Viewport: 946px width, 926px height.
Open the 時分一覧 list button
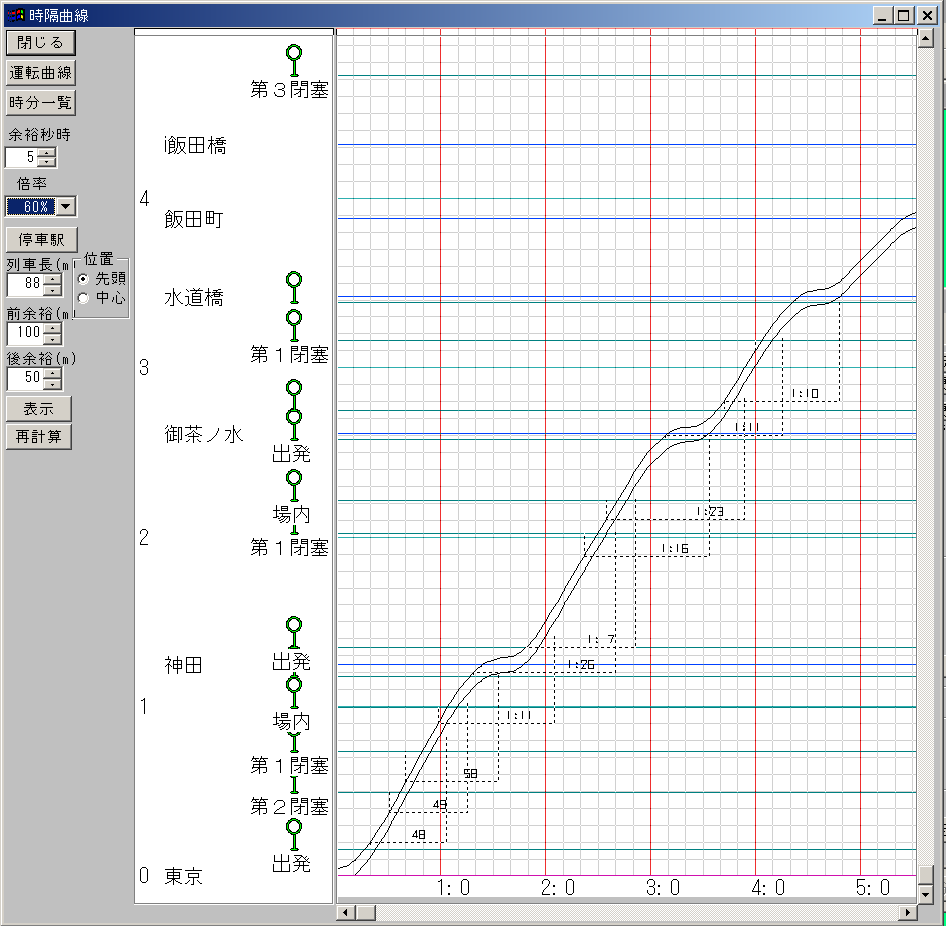(x=40, y=103)
